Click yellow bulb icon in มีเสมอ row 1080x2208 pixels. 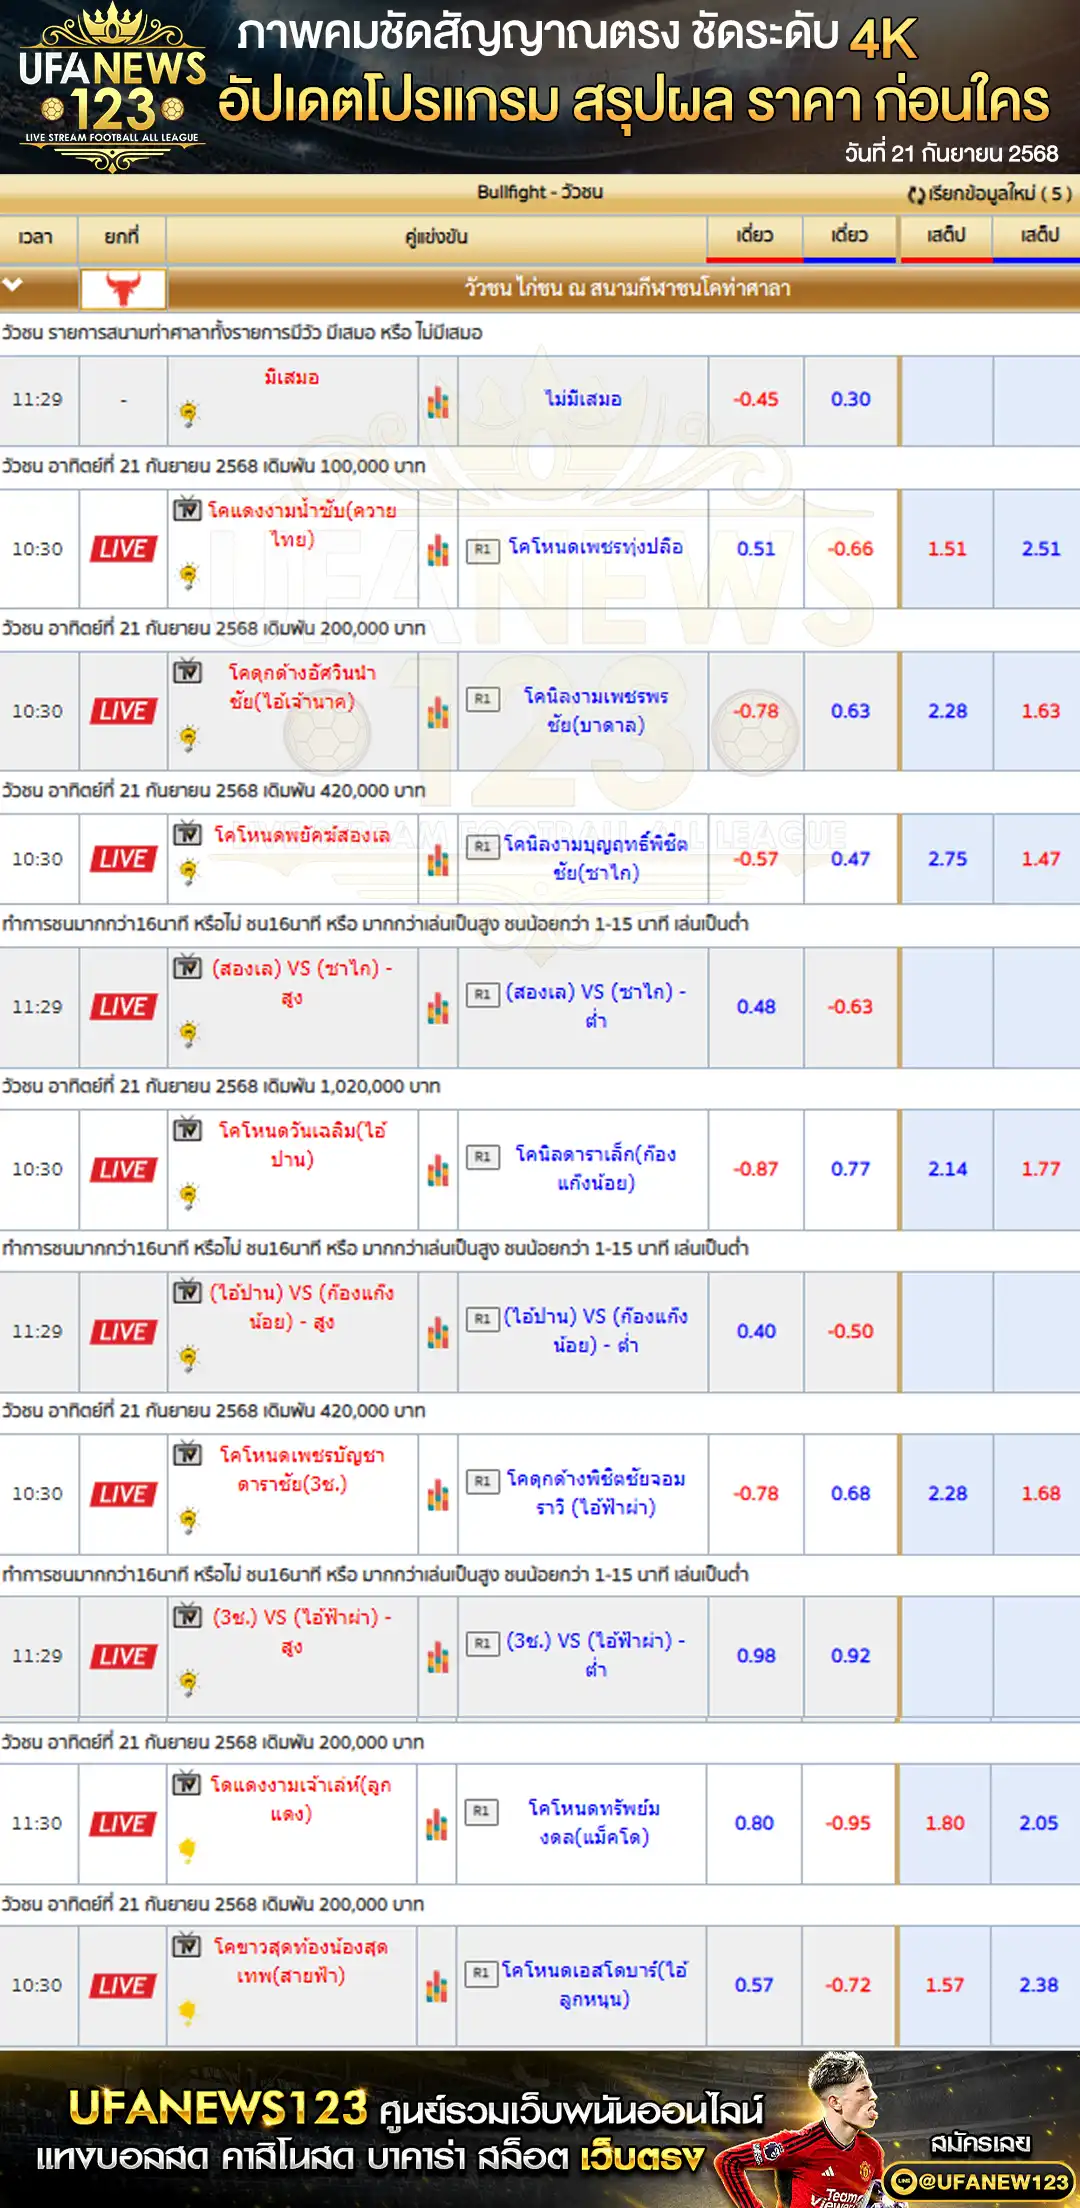[x=189, y=412]
